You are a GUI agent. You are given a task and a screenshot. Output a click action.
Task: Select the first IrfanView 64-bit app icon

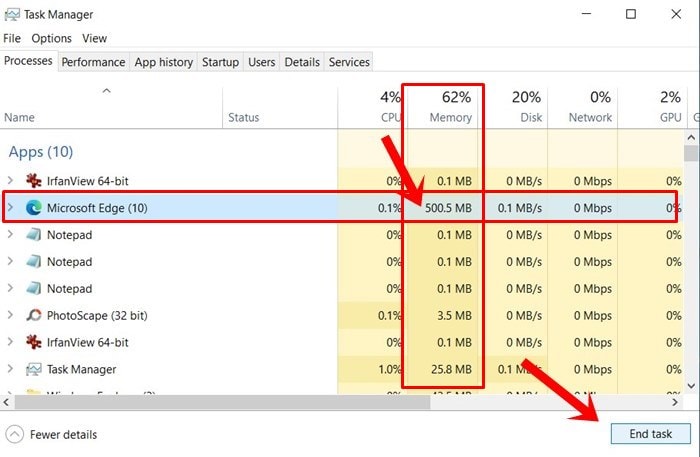[33, 181]
